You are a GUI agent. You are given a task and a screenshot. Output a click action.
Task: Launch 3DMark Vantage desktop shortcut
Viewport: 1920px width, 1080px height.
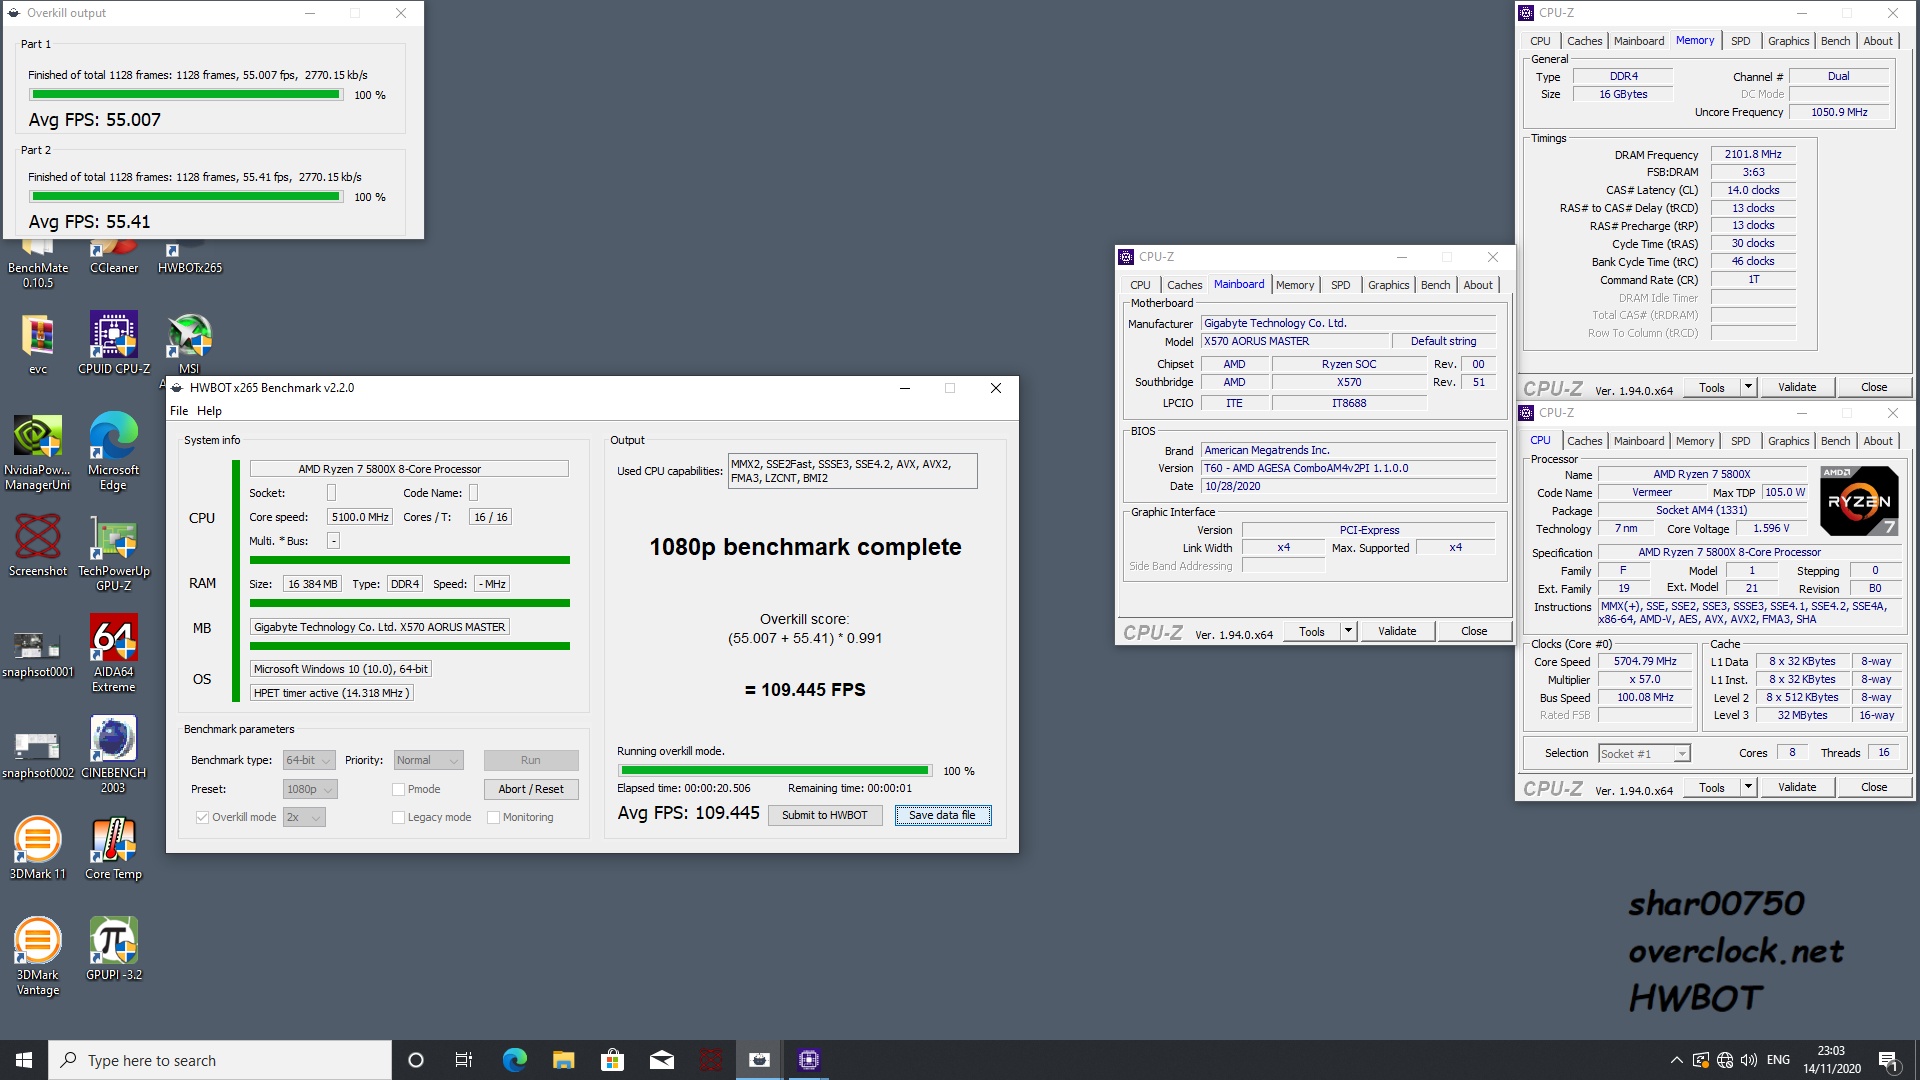(38, 957)
